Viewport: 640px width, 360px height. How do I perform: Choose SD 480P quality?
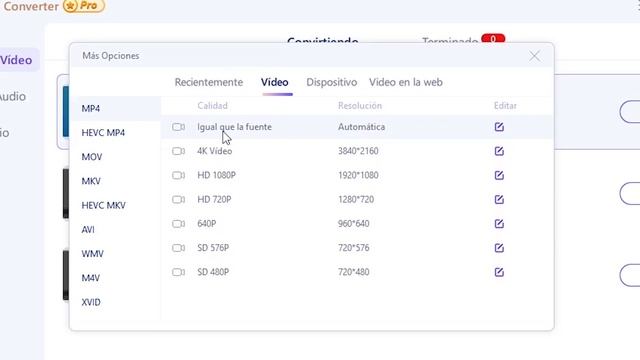click(213, 272)
